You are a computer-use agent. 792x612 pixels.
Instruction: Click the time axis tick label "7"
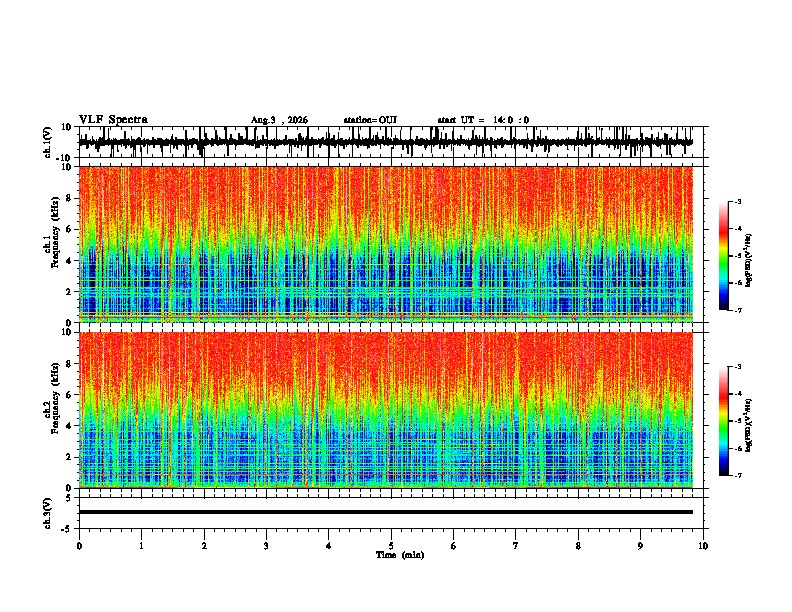point(516,546)
